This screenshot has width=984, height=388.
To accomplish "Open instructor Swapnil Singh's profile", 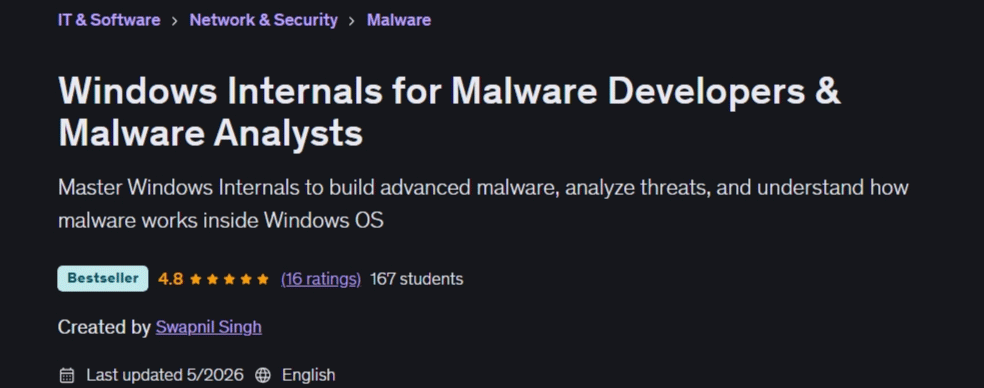I will [208, 327].
